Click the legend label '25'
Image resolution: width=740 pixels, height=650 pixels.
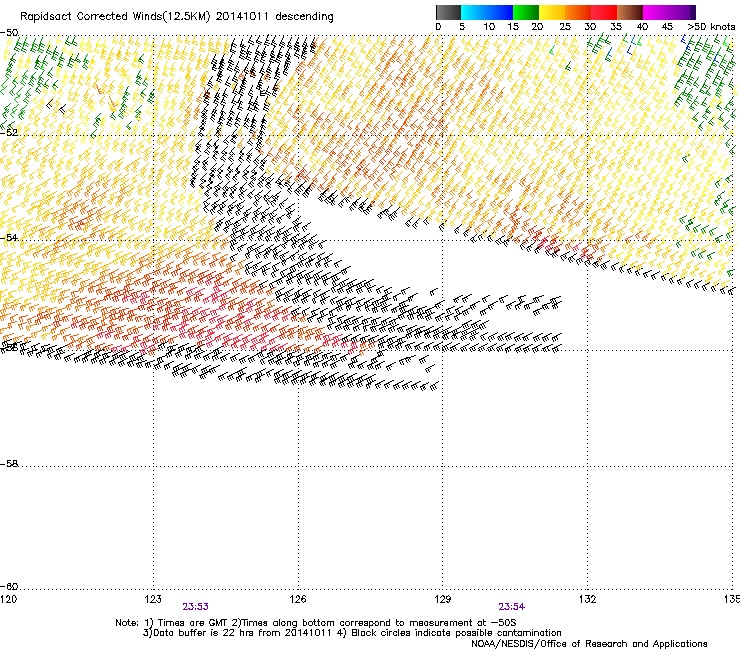pyautogui.click(x=565, y=27)
